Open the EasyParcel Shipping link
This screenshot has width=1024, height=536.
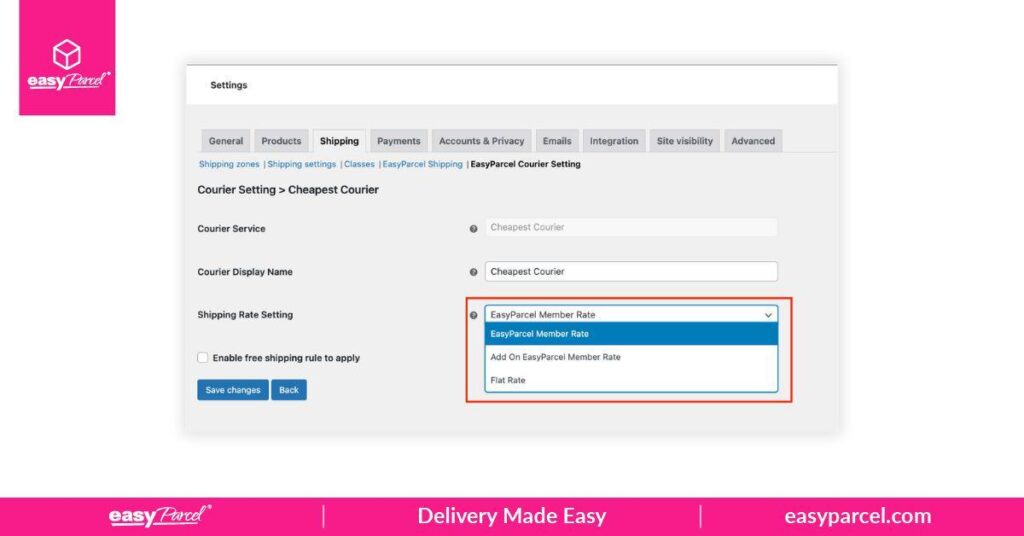click(422, 165)
